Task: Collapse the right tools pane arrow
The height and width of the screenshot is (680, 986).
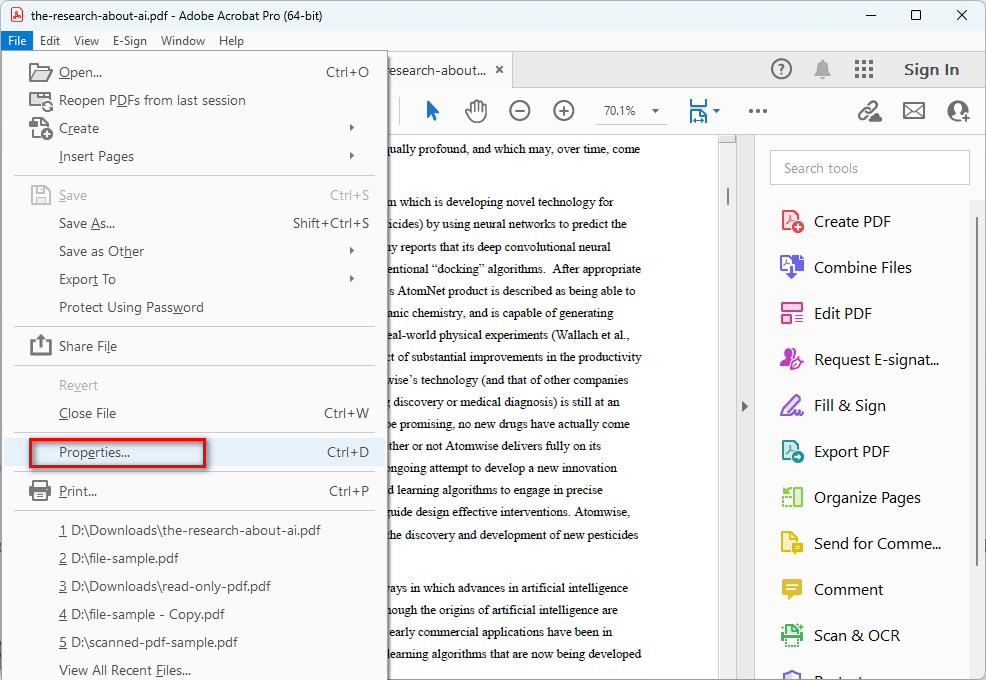Action: click(745, 406)
